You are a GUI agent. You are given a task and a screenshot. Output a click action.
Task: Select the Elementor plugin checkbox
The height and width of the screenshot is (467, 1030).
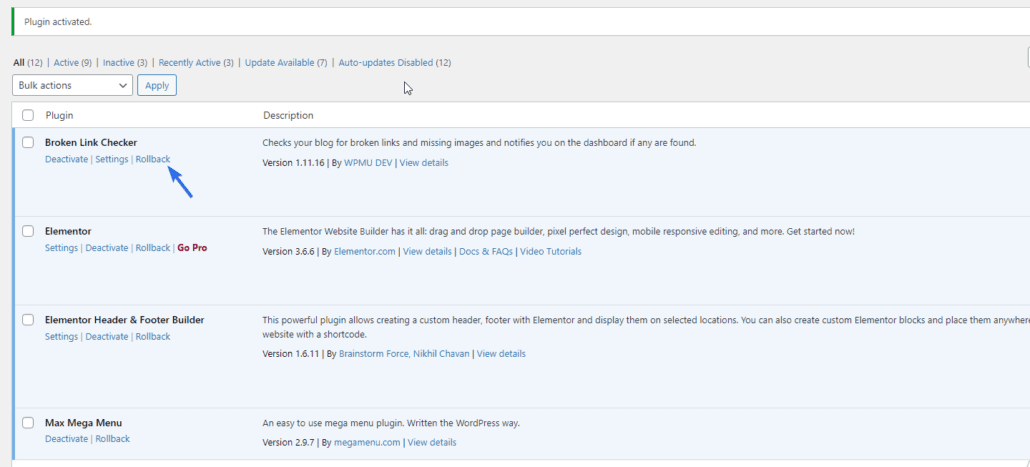tap(28, 231)
